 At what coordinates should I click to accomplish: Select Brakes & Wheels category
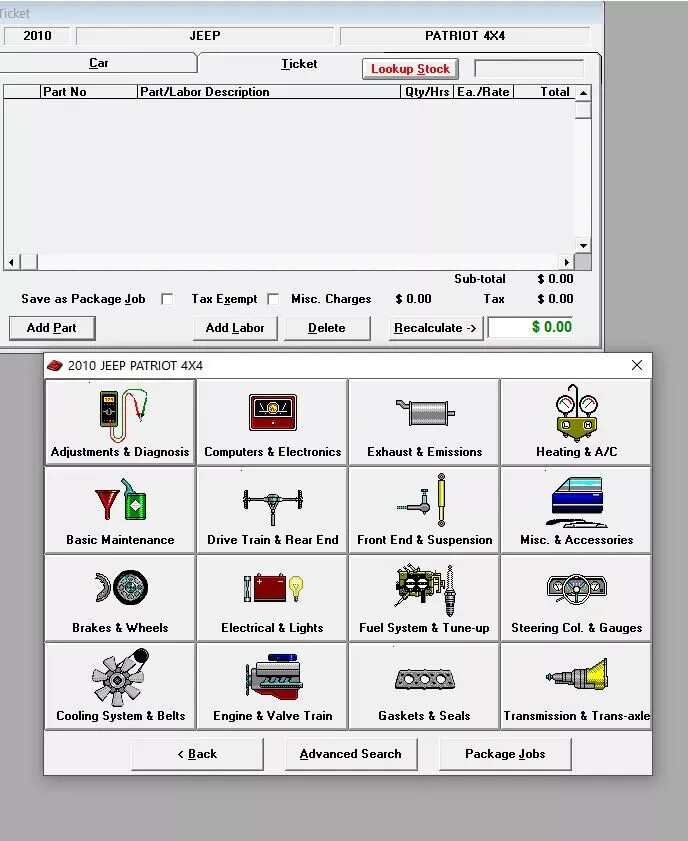click(x=120, y=598)
